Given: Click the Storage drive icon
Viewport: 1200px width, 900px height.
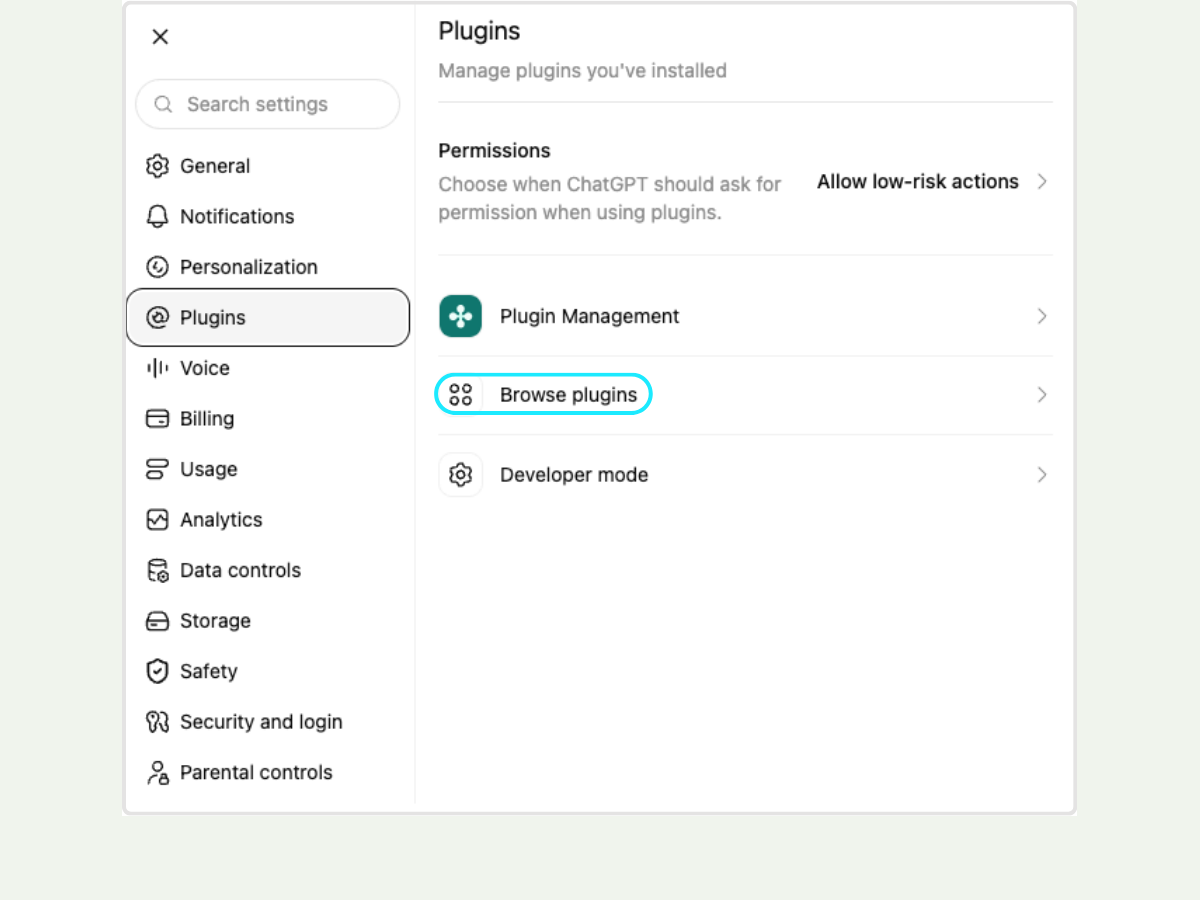Looking at the screenshot, I should coord(157,621).
